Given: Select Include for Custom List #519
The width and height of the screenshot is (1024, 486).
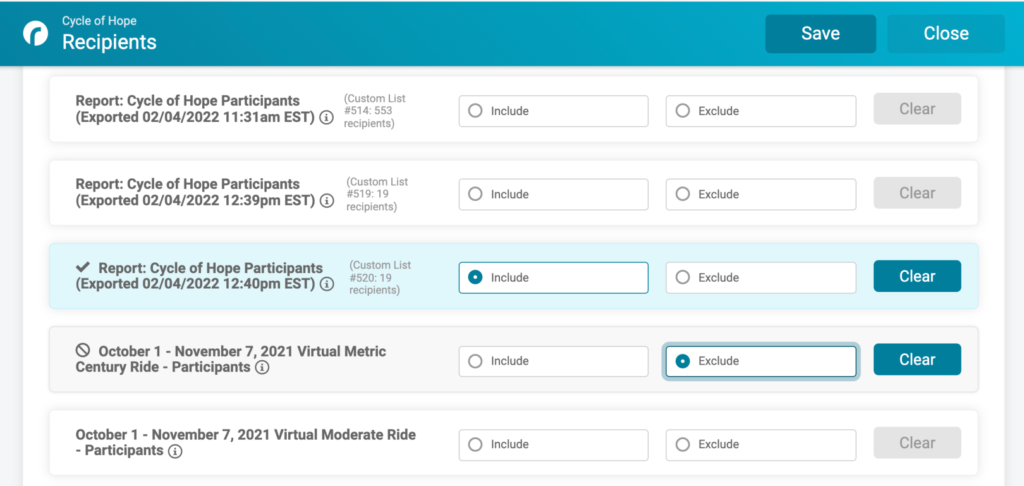Looking at the screenshot, I should click(553, 194).
